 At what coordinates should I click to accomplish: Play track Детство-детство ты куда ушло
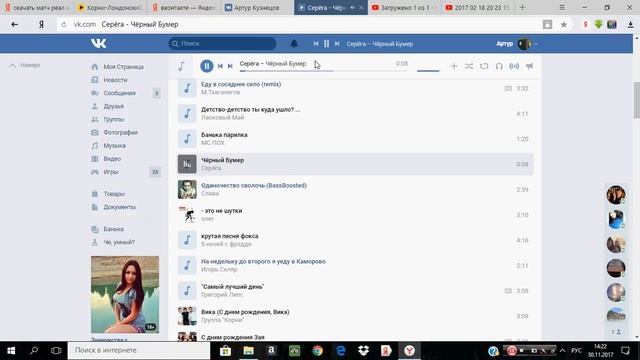point(355,113)
